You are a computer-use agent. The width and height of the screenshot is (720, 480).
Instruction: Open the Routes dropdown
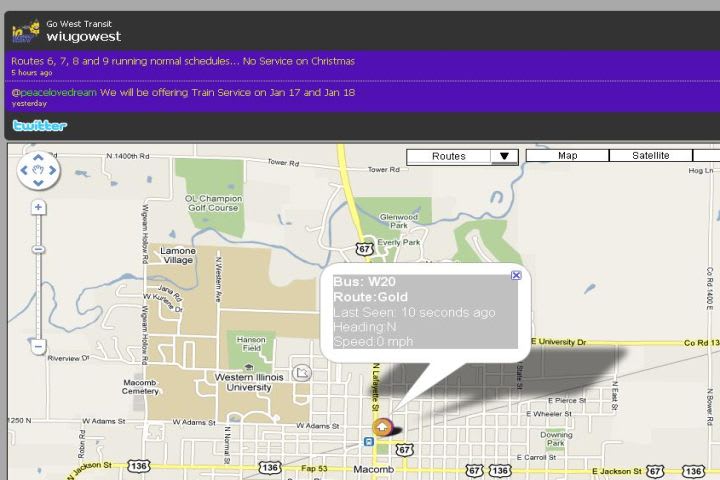[462, 157]
